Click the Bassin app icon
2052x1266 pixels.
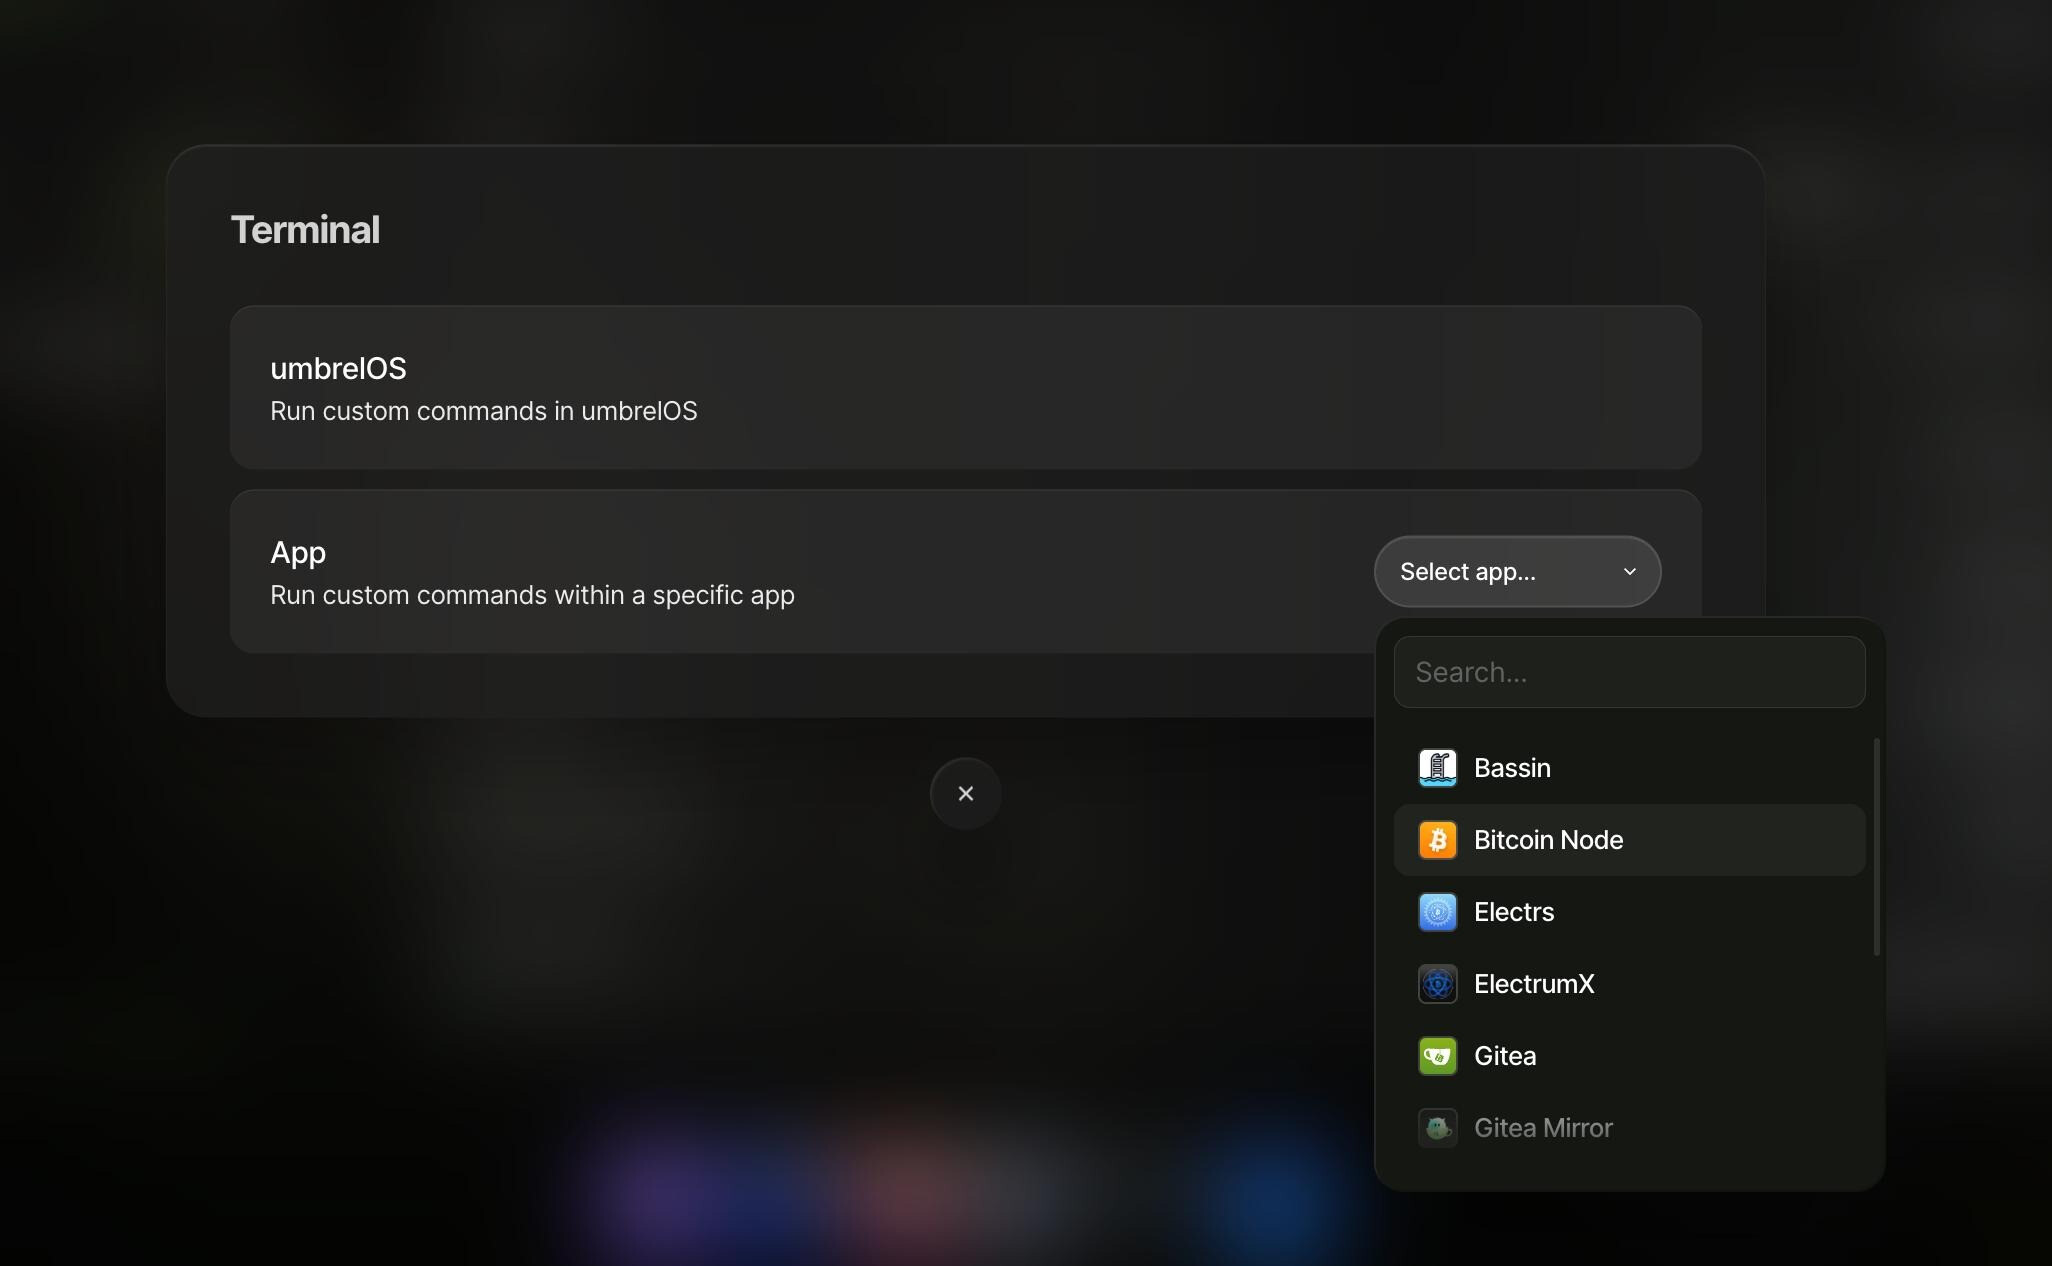point(1437,768)
